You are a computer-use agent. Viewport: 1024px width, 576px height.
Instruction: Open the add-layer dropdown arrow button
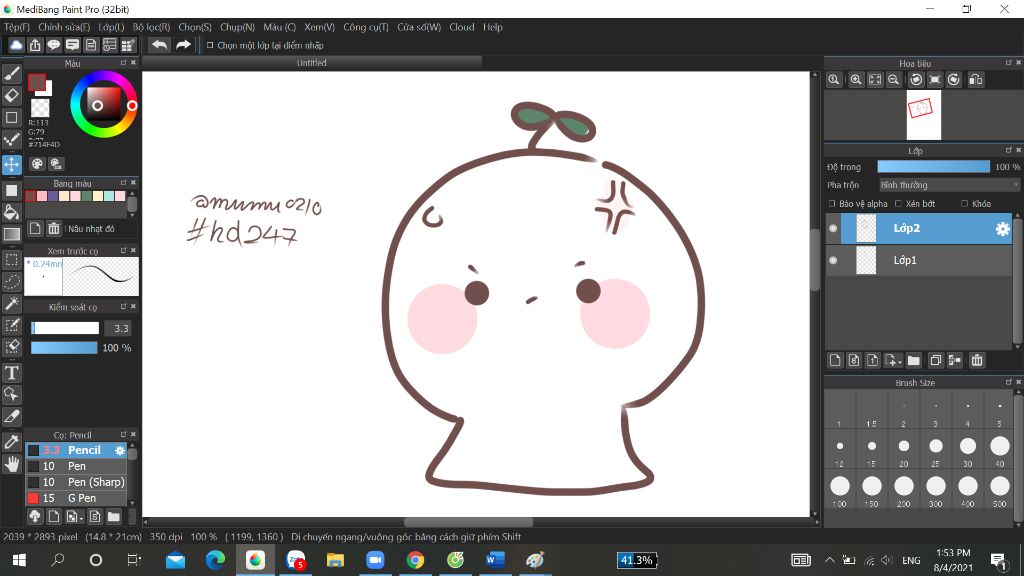pos(893,360)
